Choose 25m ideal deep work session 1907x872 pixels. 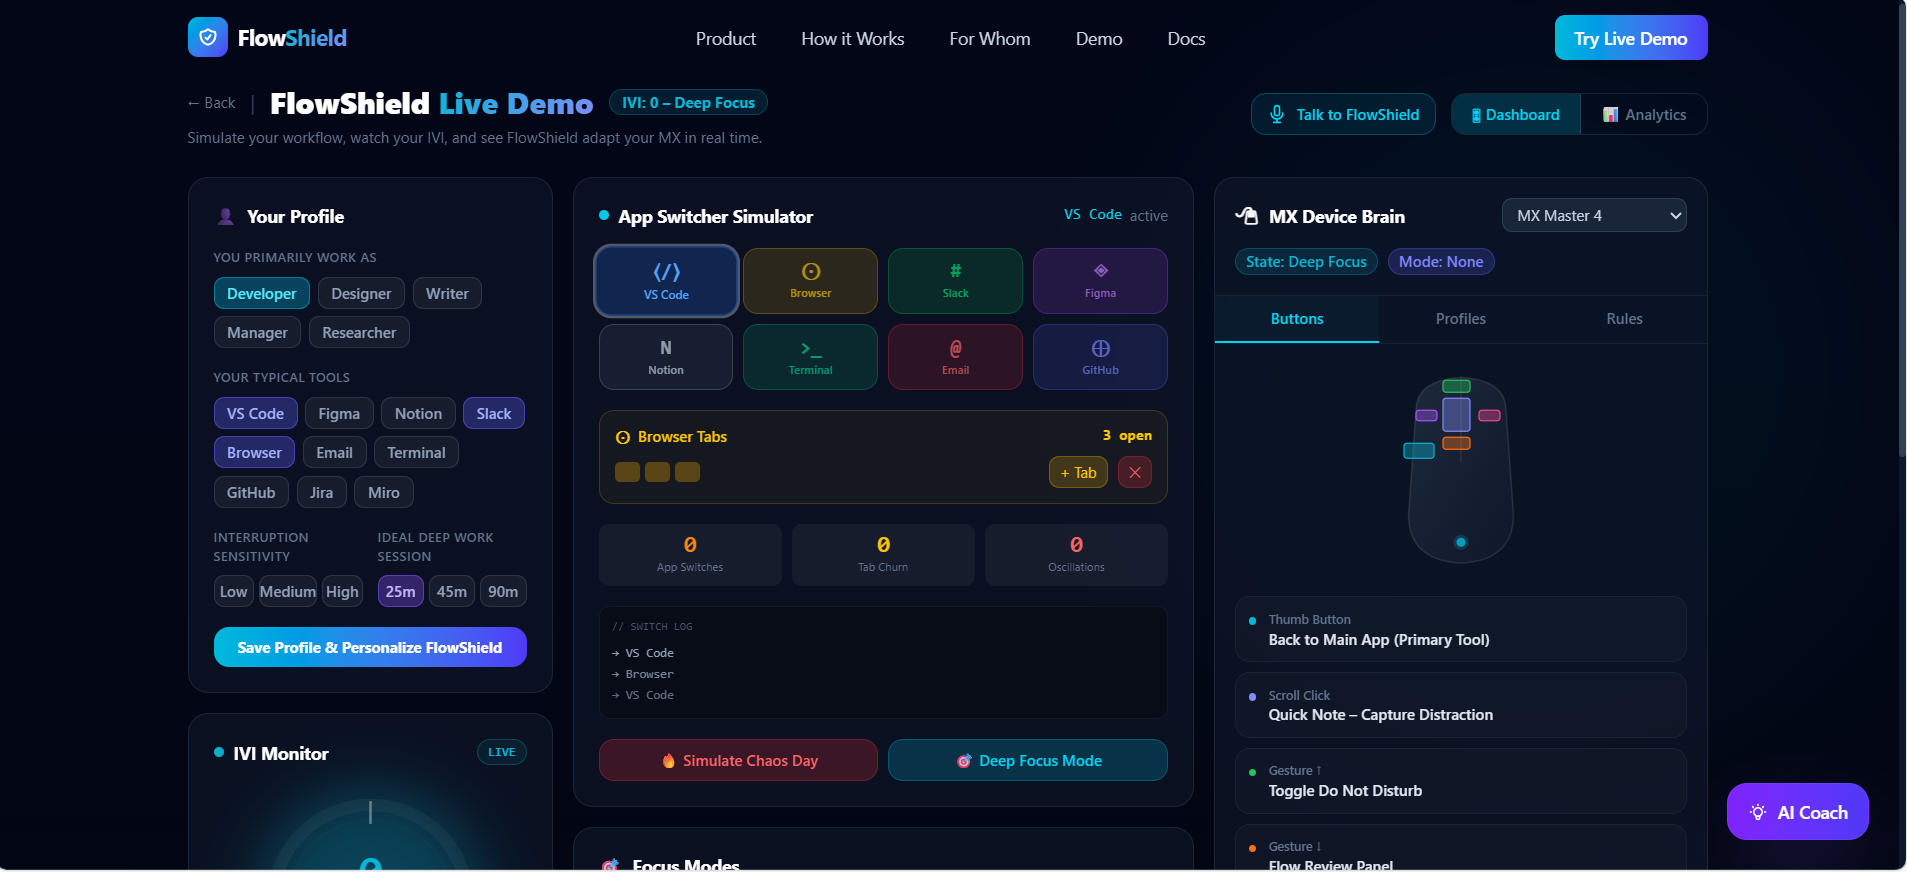click(x=400, y=591)
